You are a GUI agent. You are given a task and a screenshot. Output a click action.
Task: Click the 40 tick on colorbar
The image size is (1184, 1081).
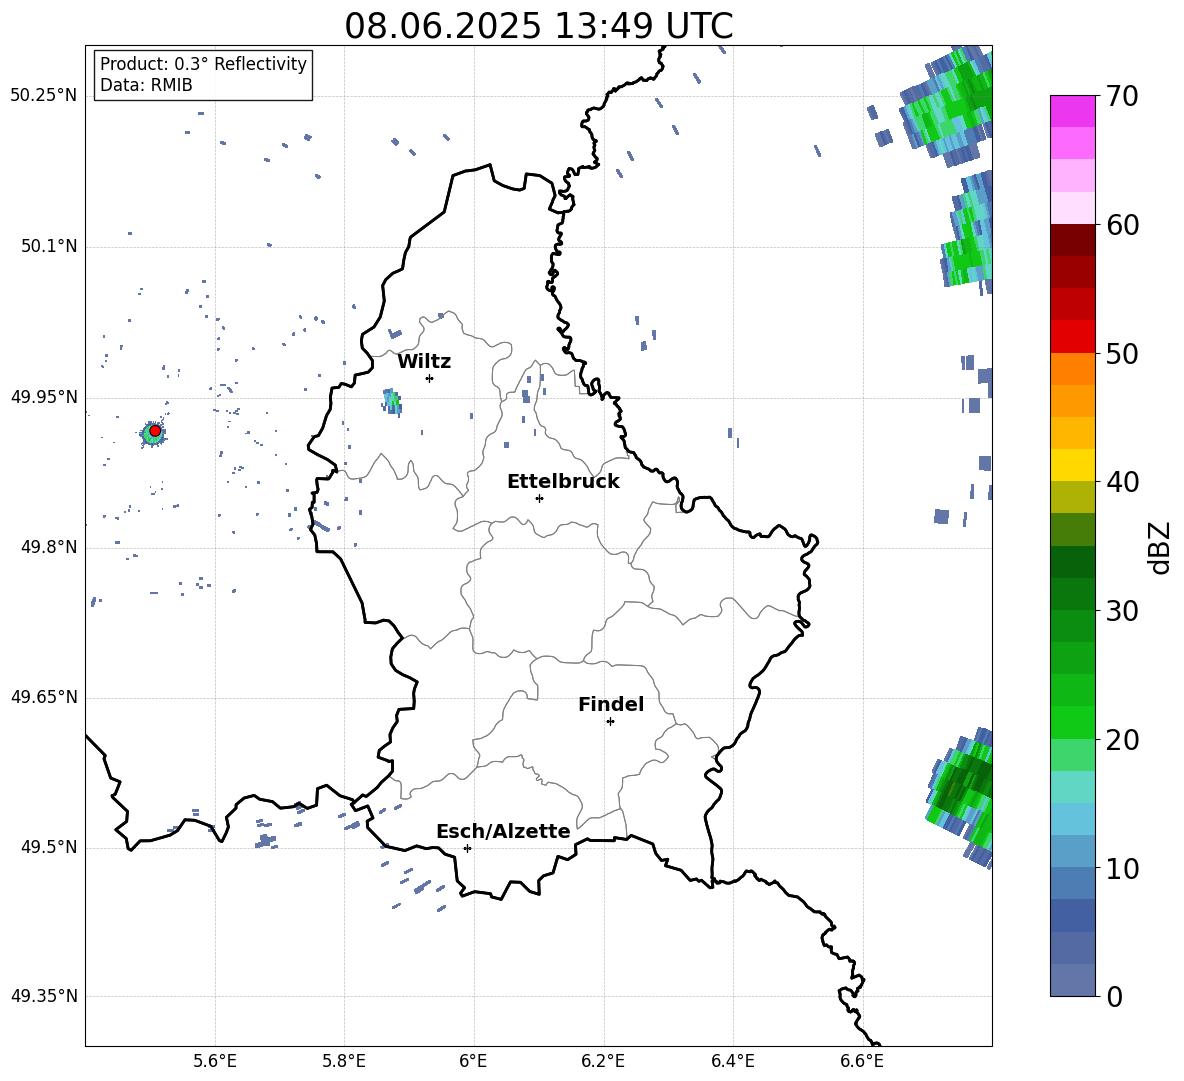tap(1122, 482)
